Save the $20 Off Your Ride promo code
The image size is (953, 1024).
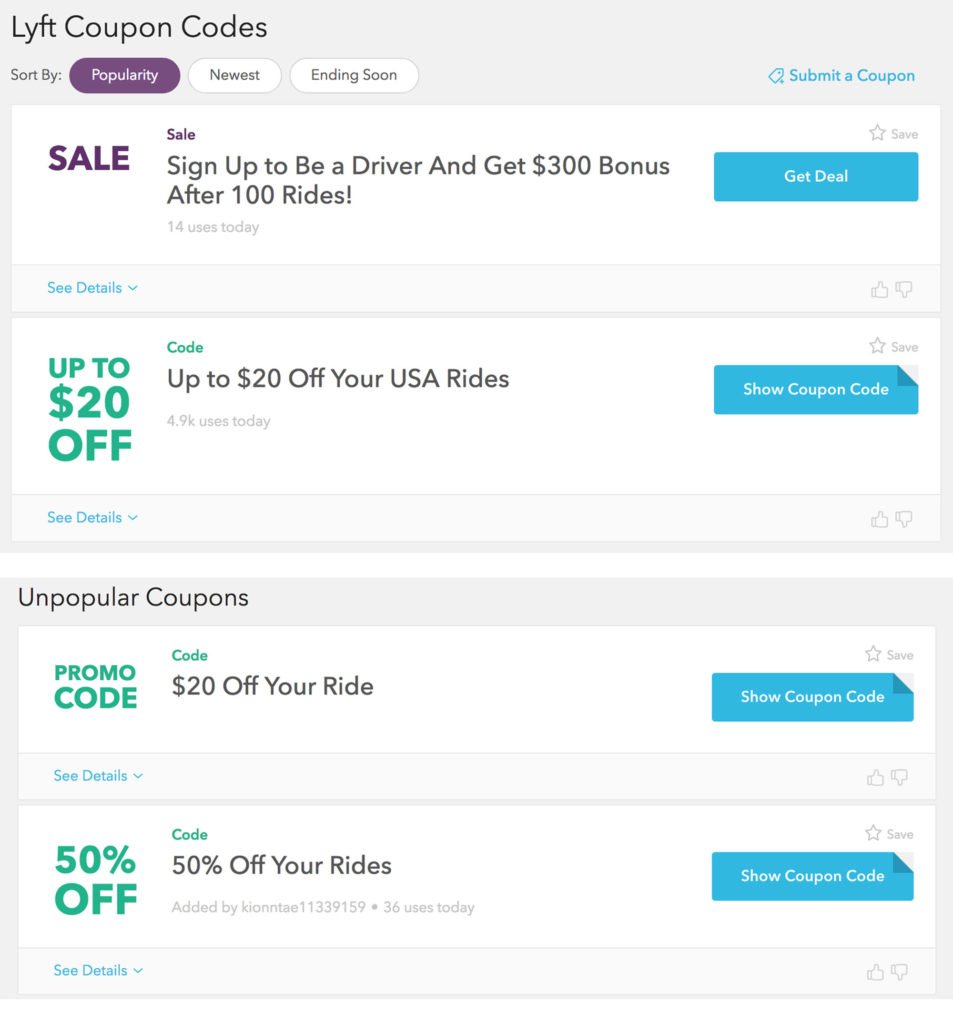(x=888, y=654)
